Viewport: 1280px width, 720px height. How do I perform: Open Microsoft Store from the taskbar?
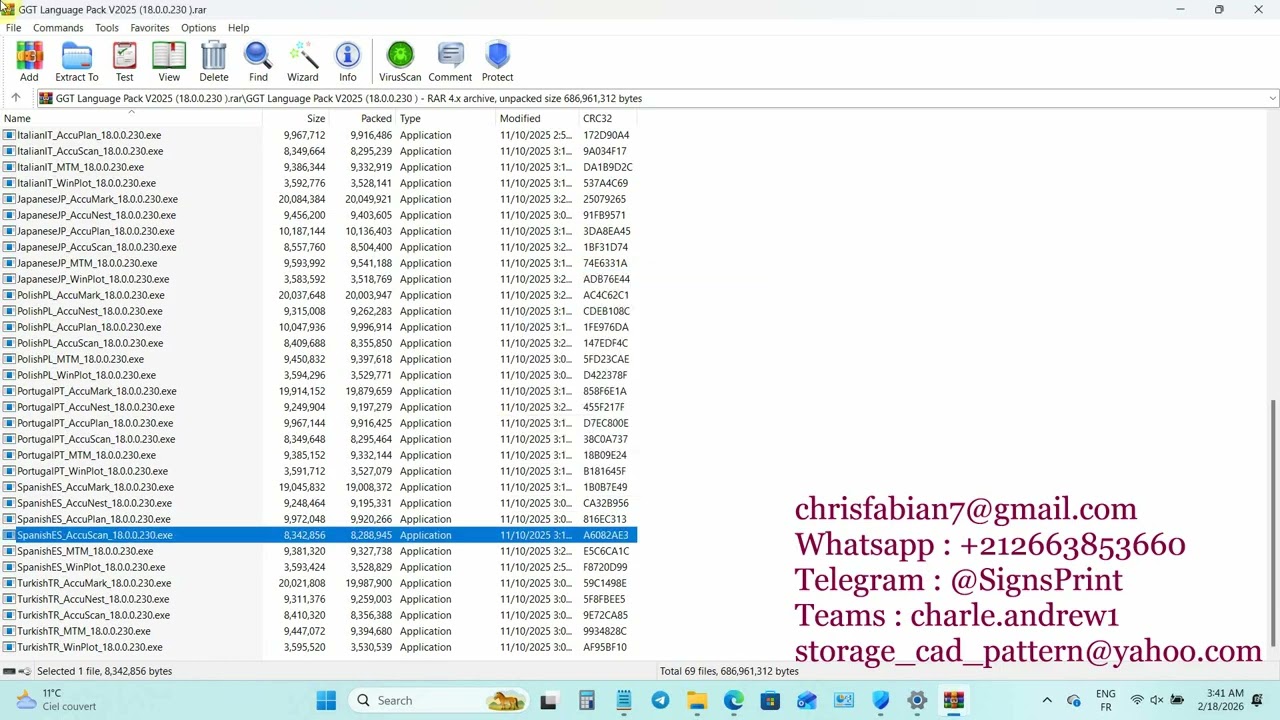[770, 700]
